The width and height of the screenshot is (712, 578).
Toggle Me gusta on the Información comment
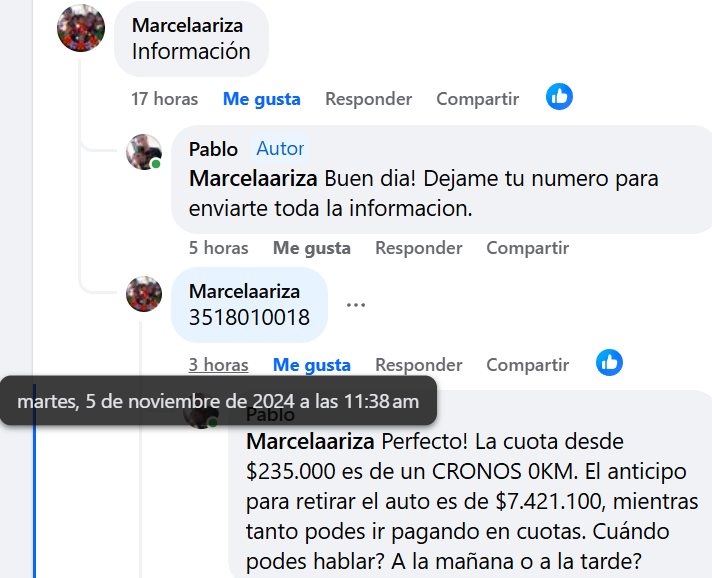point(262,99)
